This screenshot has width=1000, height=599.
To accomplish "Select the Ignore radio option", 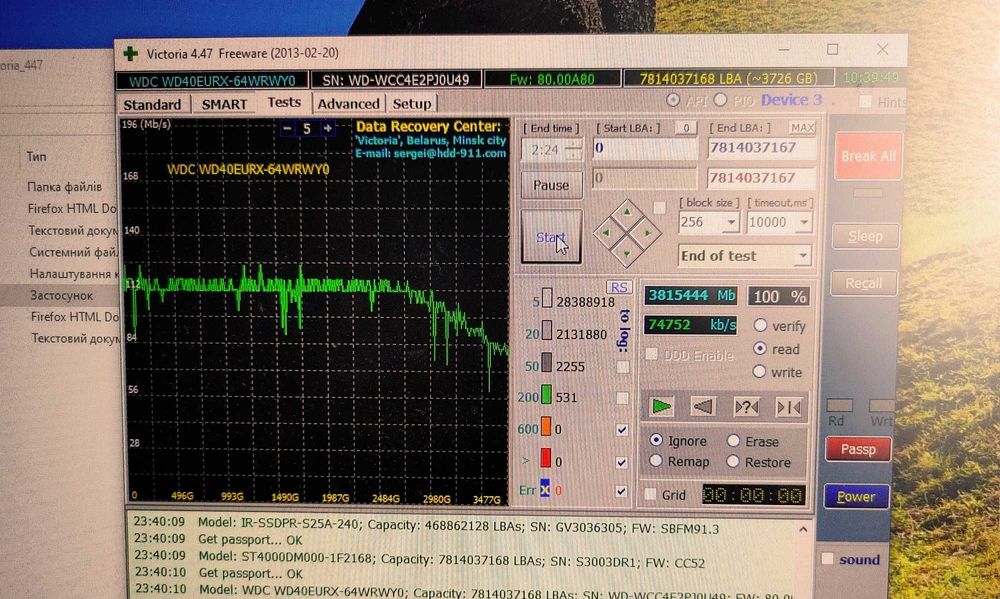I will [656, 440].
